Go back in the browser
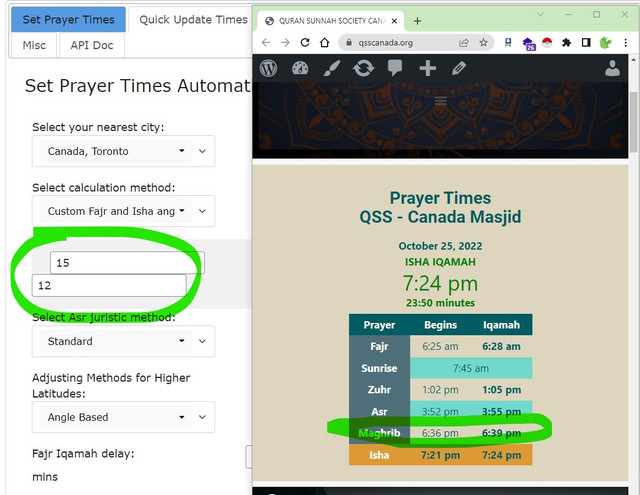Viewport: 640px width, 495px height. 266,43
